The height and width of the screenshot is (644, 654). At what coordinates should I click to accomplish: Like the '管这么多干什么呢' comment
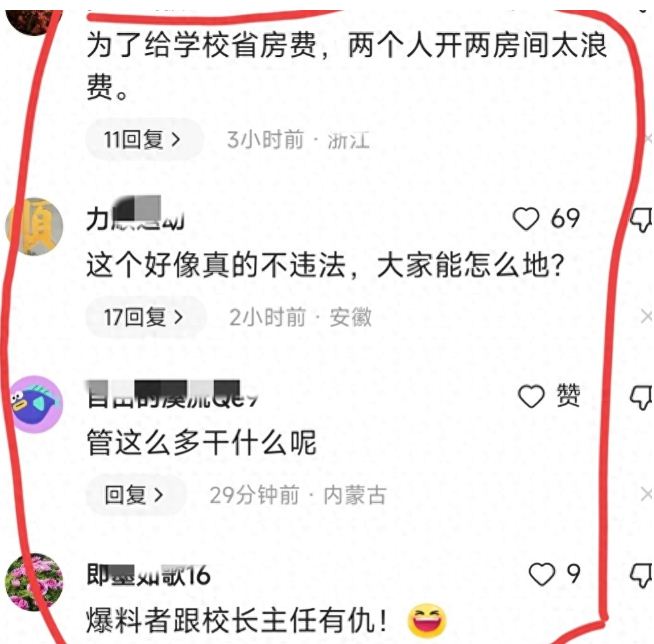[x=531, y=396]
